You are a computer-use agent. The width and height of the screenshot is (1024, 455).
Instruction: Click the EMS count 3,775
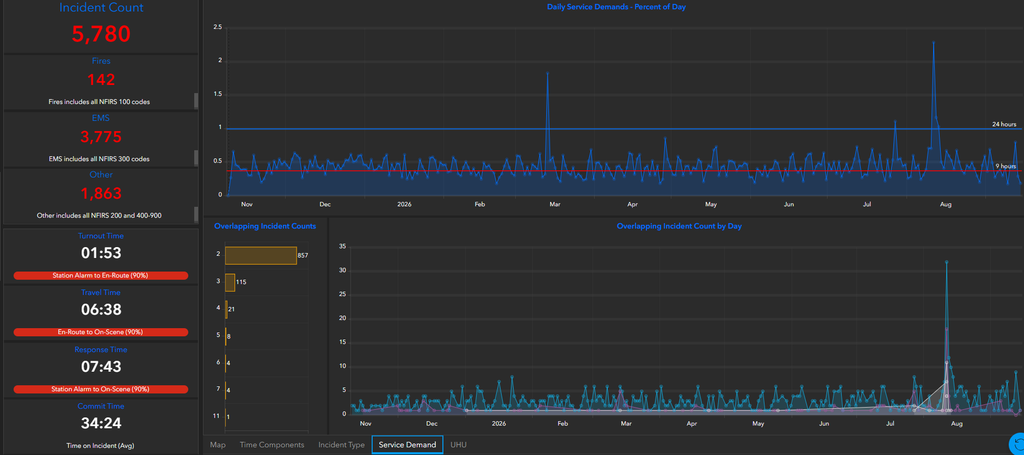click(101, 137)
